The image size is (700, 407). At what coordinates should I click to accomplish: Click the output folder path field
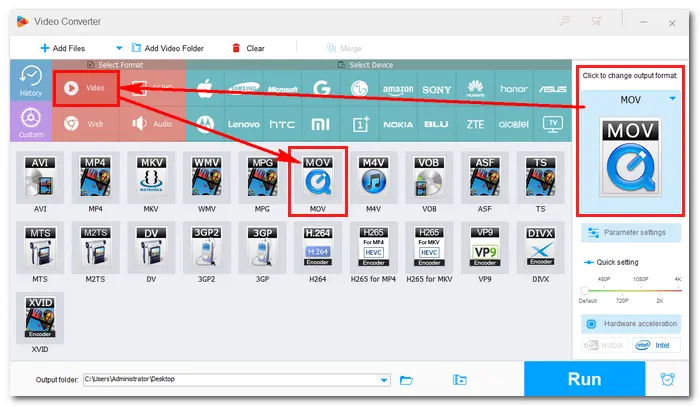pyautogui.click(x=237, y=380)
